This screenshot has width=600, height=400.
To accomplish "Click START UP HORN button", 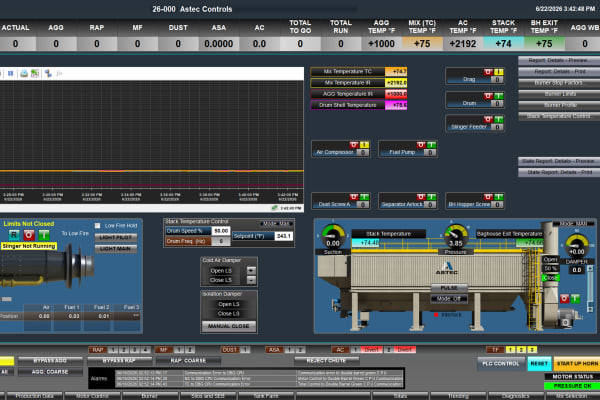I will coord(577,363).
